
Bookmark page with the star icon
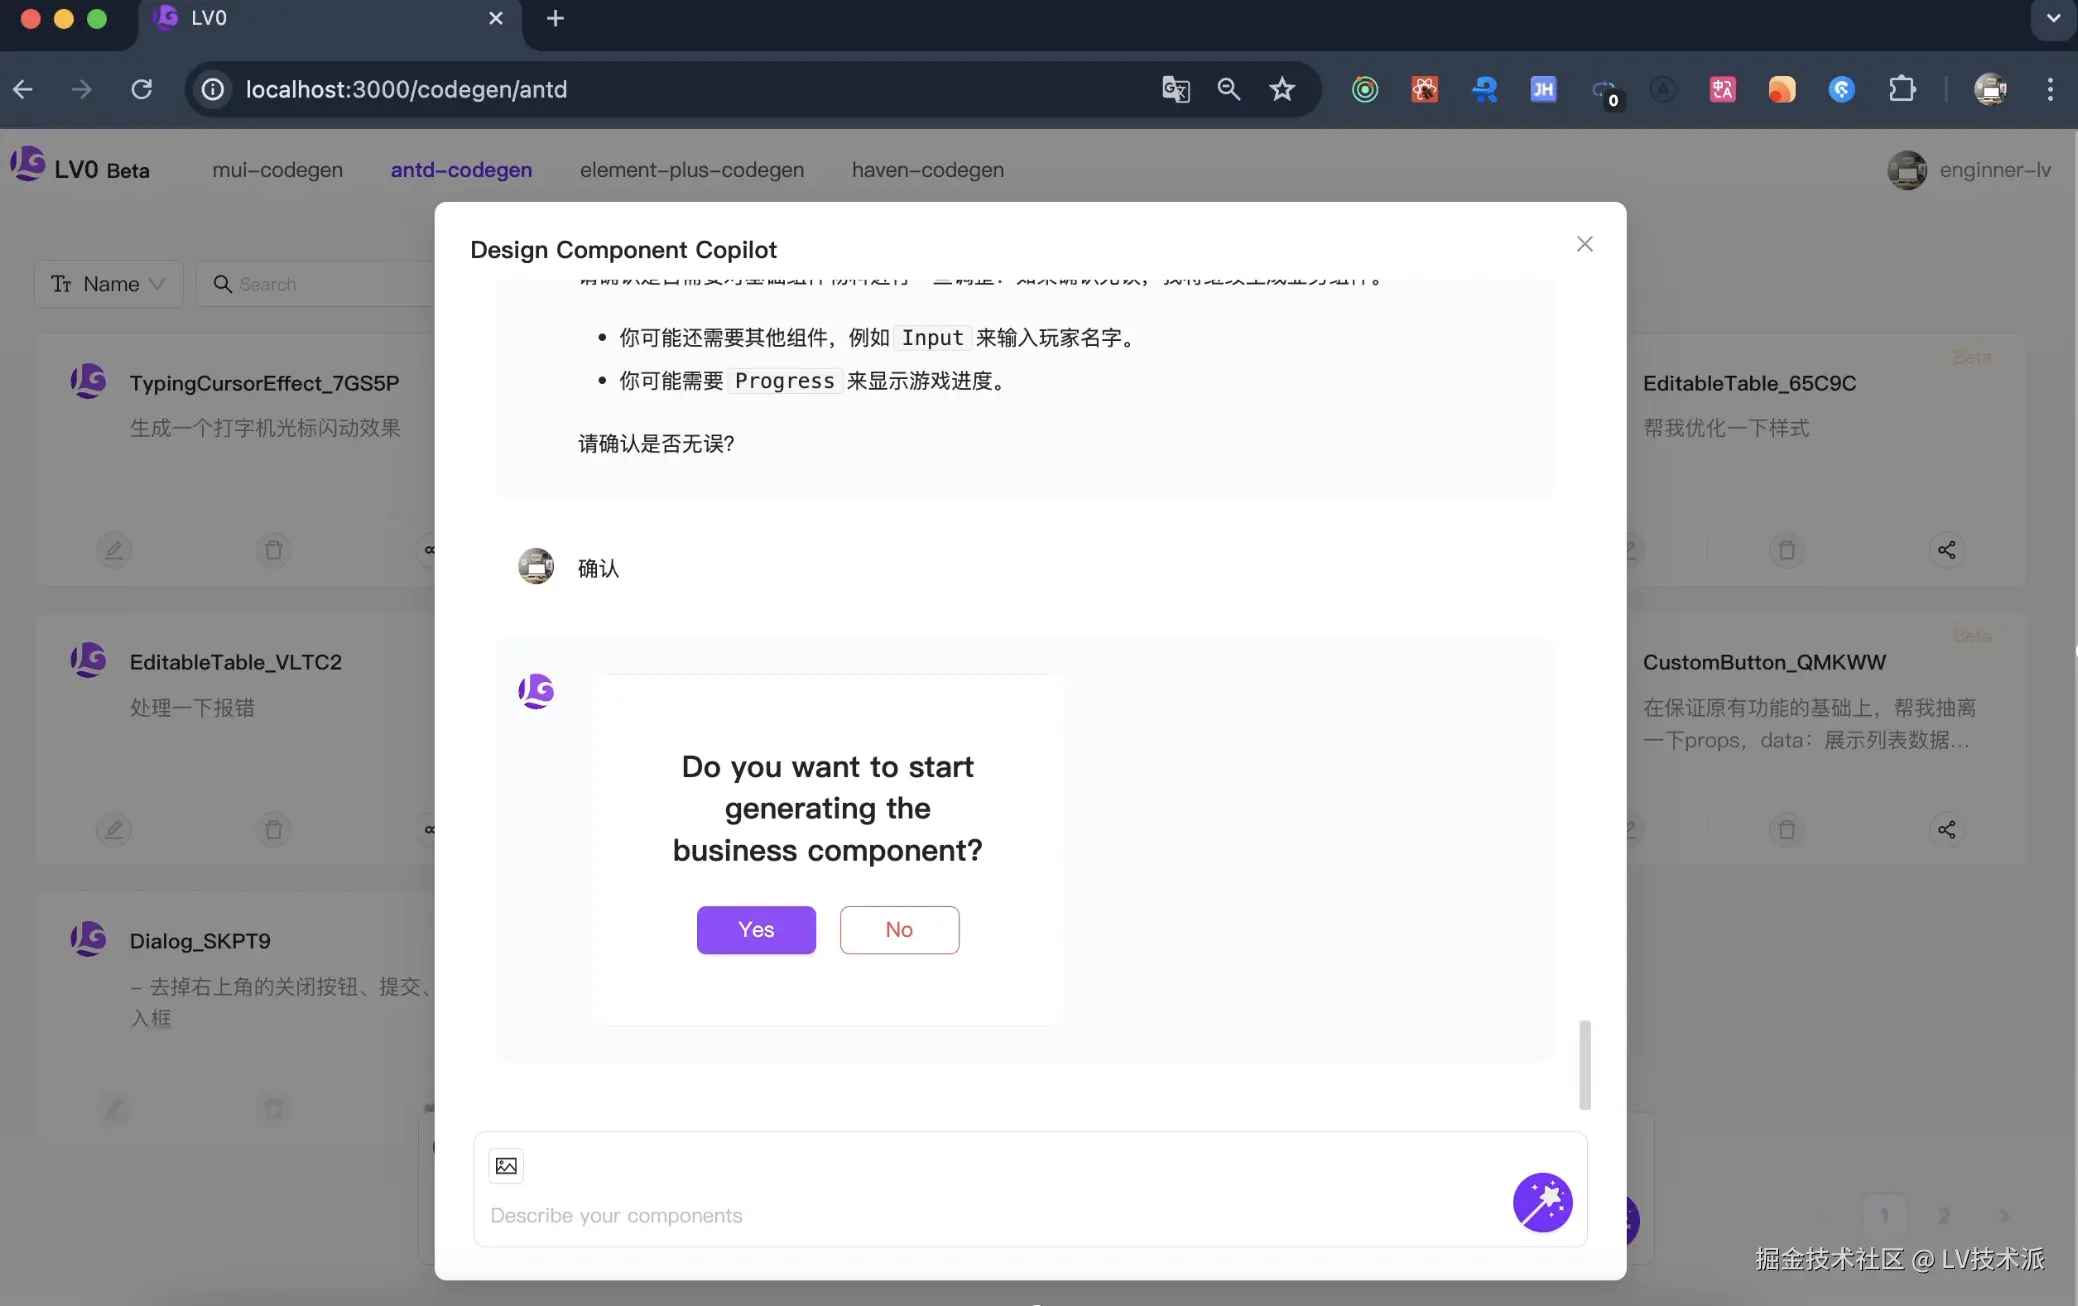tap(1282, 89)
